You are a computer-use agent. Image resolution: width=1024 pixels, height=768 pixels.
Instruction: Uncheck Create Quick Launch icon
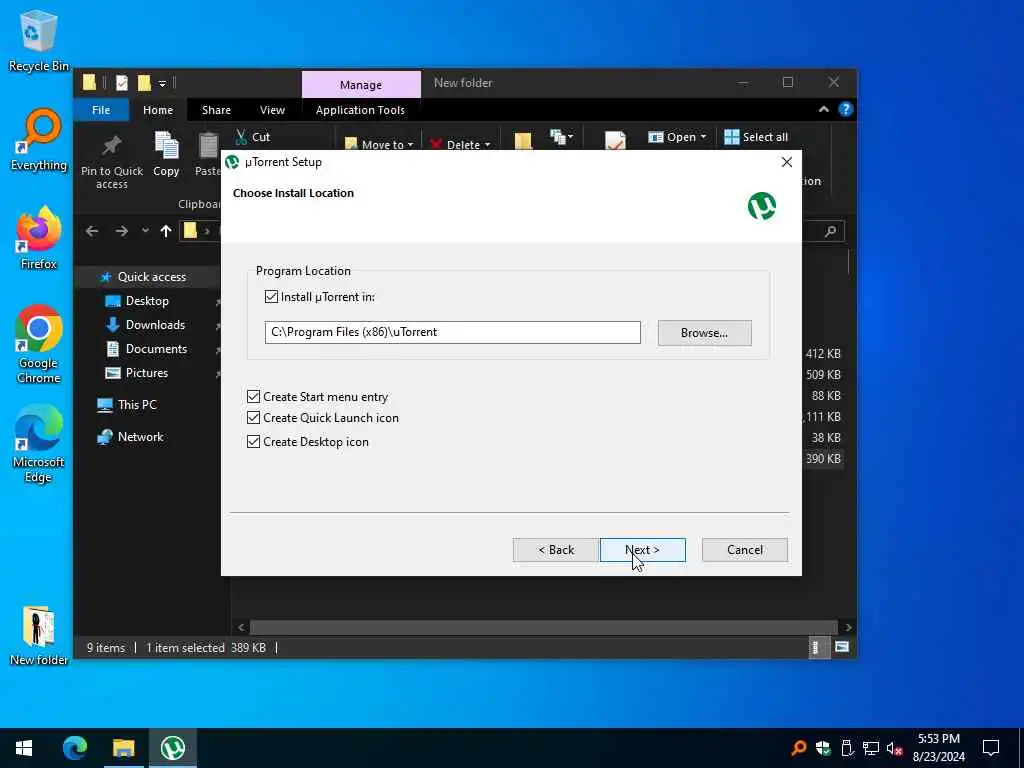253,417
